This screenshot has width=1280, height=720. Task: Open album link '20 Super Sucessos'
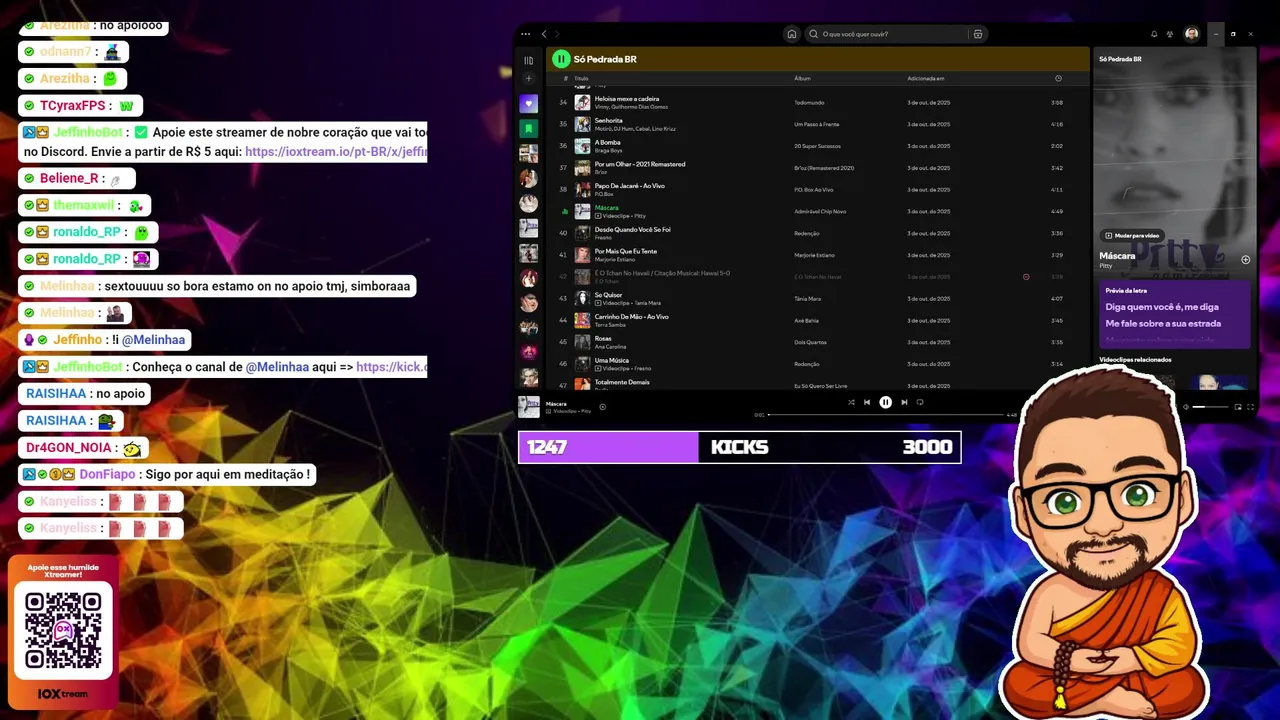(816, 146)
